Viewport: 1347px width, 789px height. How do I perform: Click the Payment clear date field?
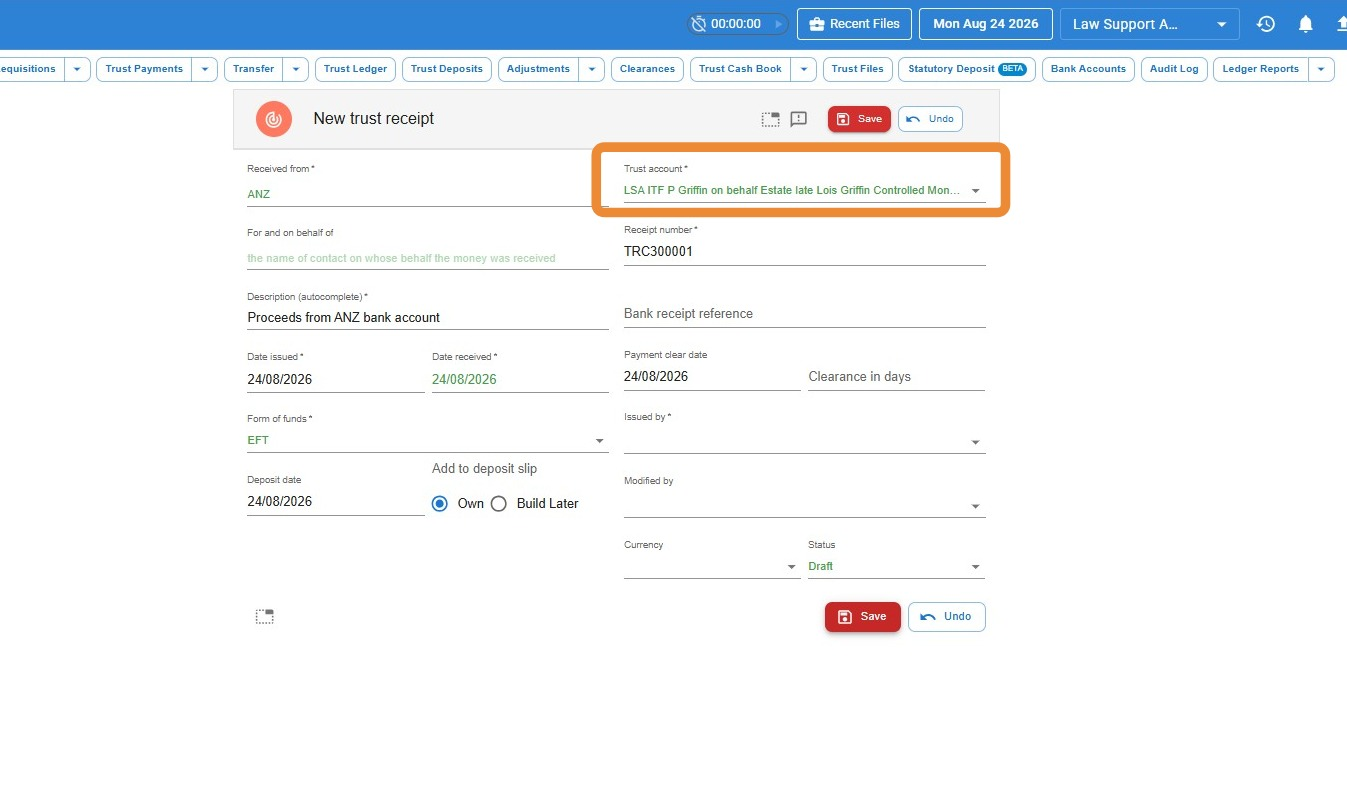pyautogui.click(x=712, y=377)
